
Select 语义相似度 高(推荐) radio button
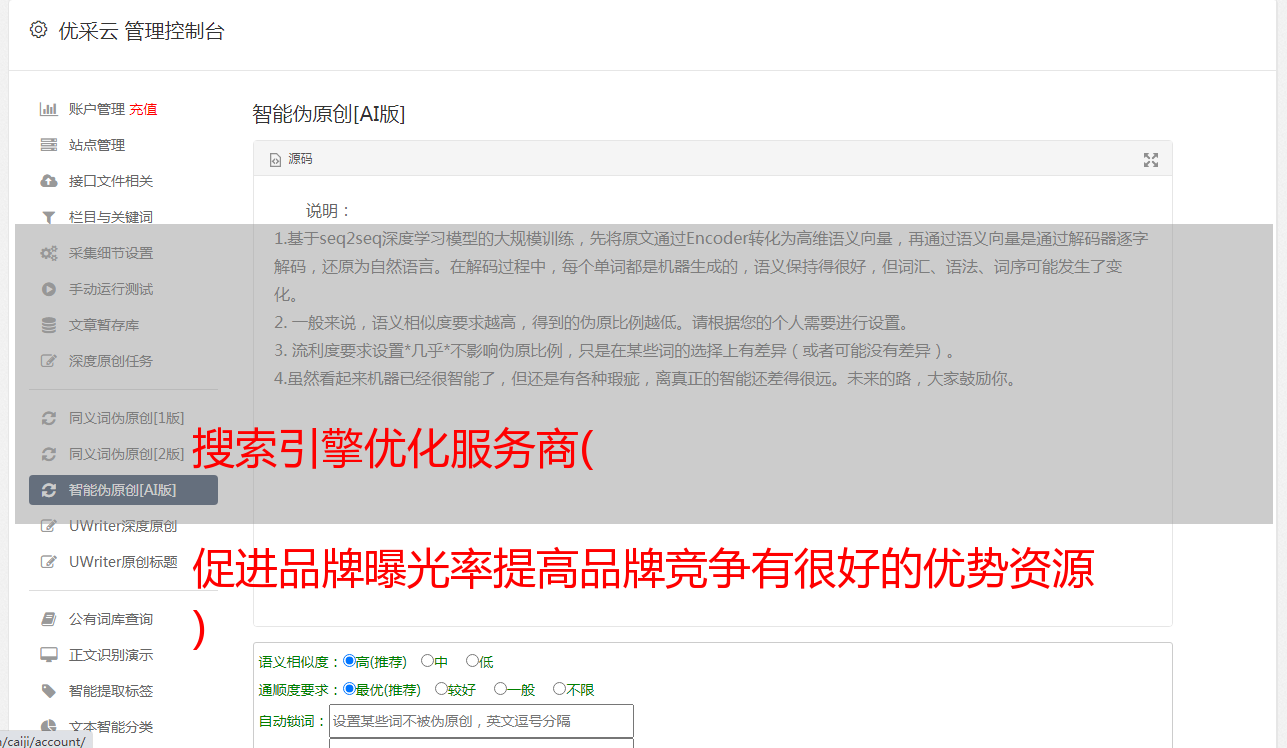pyautogui.click(x=349, y=661)
